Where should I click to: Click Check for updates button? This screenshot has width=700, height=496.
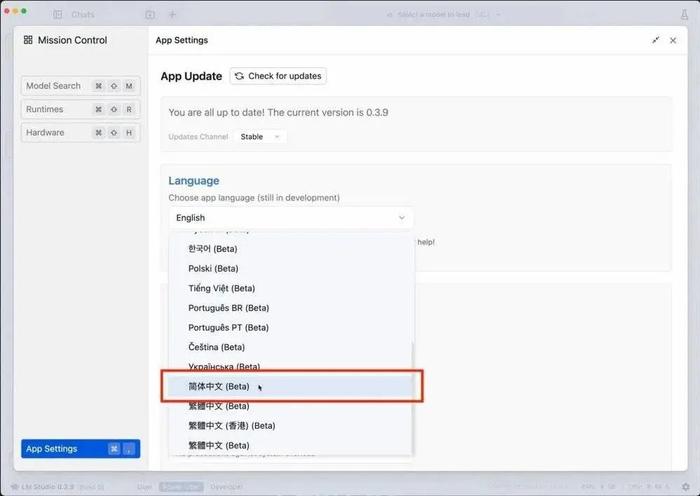278,76
